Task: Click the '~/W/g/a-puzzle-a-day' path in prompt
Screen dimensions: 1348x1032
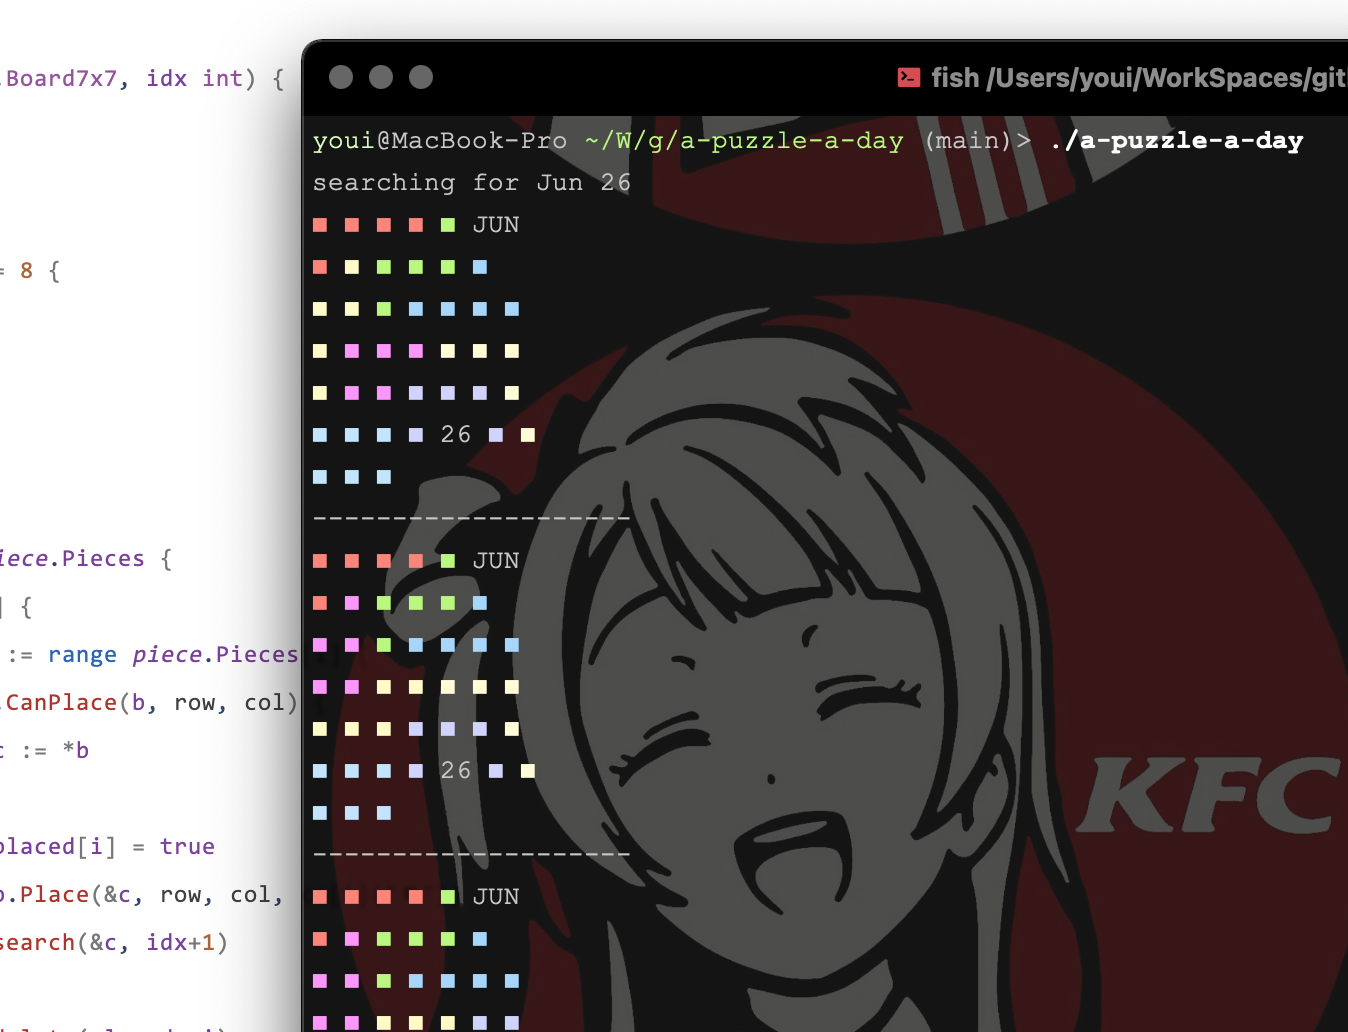Action: pos(744,141)
